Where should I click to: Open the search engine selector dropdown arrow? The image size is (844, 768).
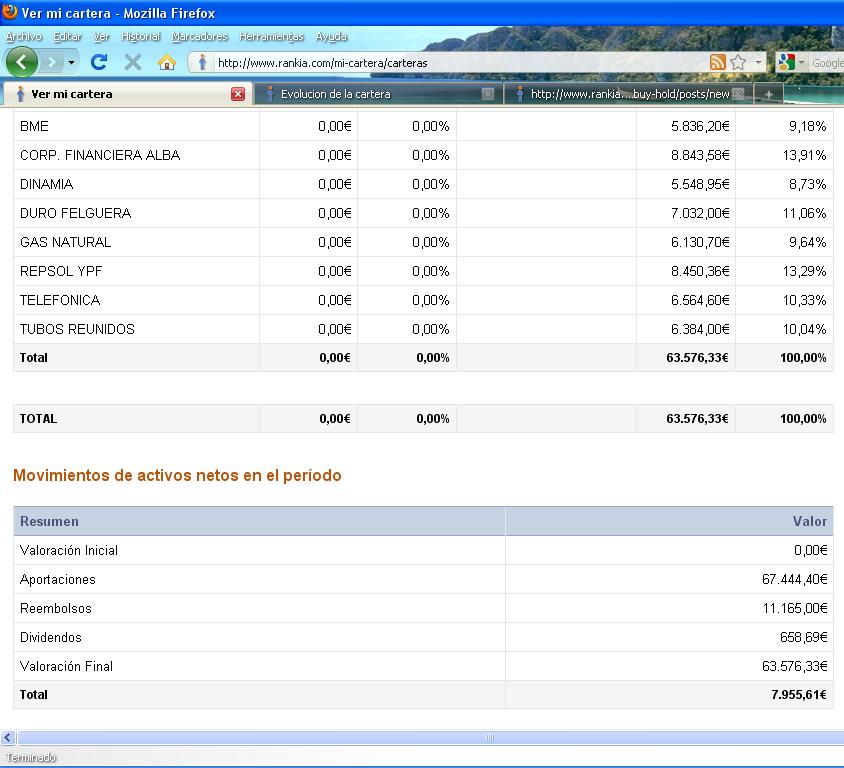pos(801,62)
